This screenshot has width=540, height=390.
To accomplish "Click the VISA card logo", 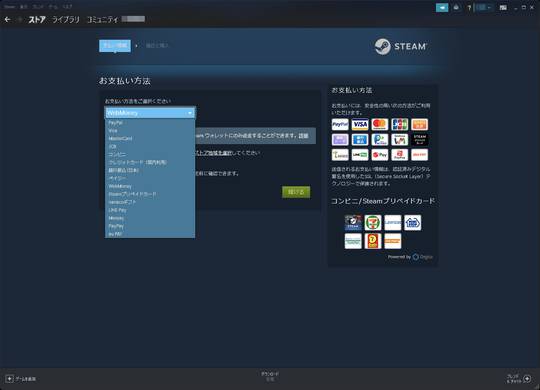I will point(360,124).
